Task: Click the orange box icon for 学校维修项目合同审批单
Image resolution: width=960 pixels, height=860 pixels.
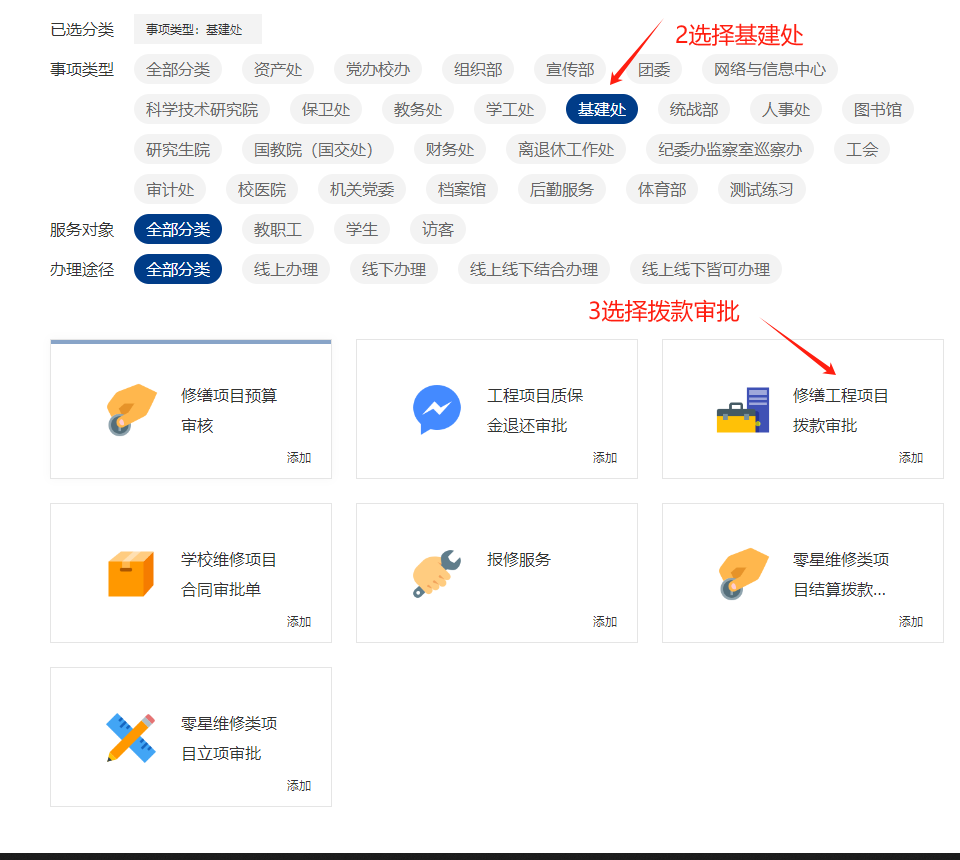Action: 131,574
